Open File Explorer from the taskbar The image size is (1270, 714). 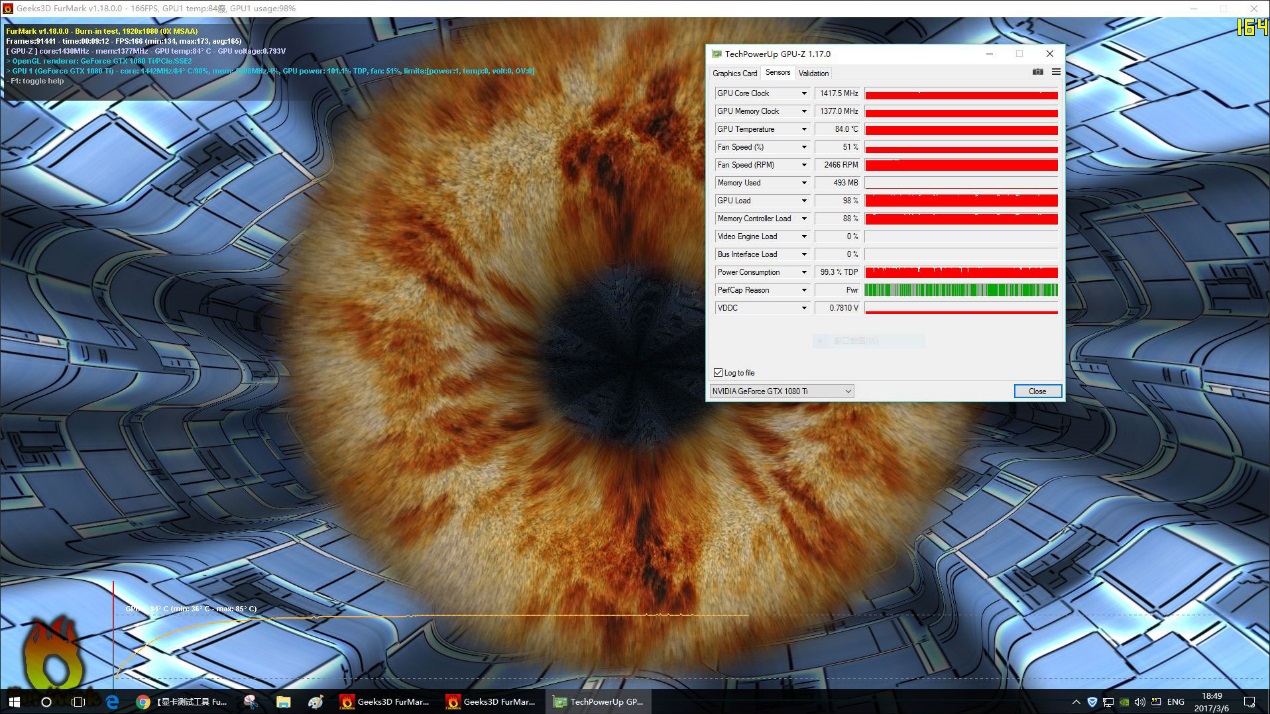pyautogui.click(x=283, y=702)
